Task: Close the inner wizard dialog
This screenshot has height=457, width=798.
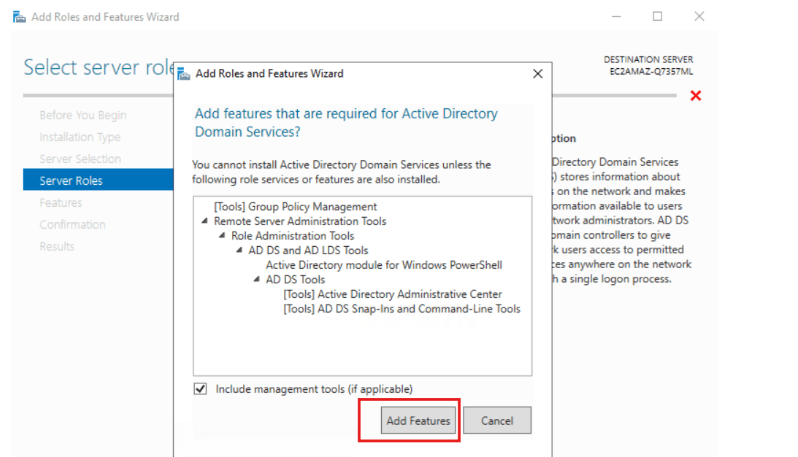Action: [537, 74]
